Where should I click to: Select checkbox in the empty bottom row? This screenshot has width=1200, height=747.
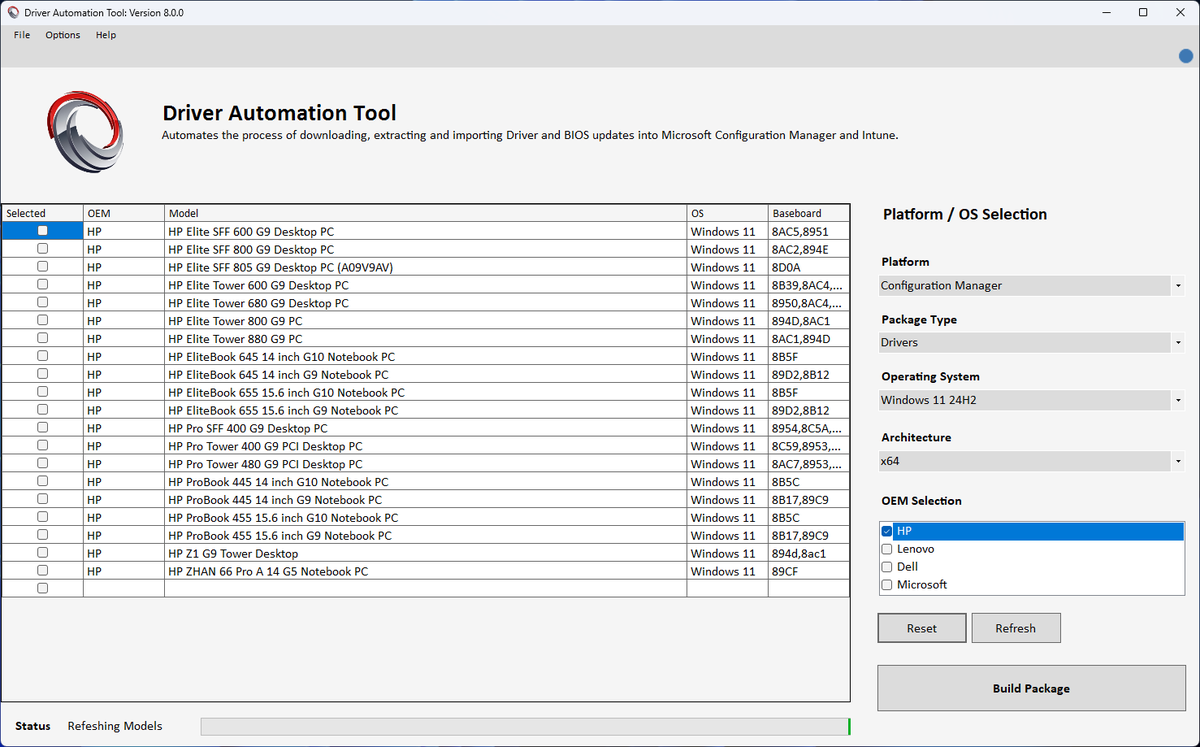pos(42,589)
